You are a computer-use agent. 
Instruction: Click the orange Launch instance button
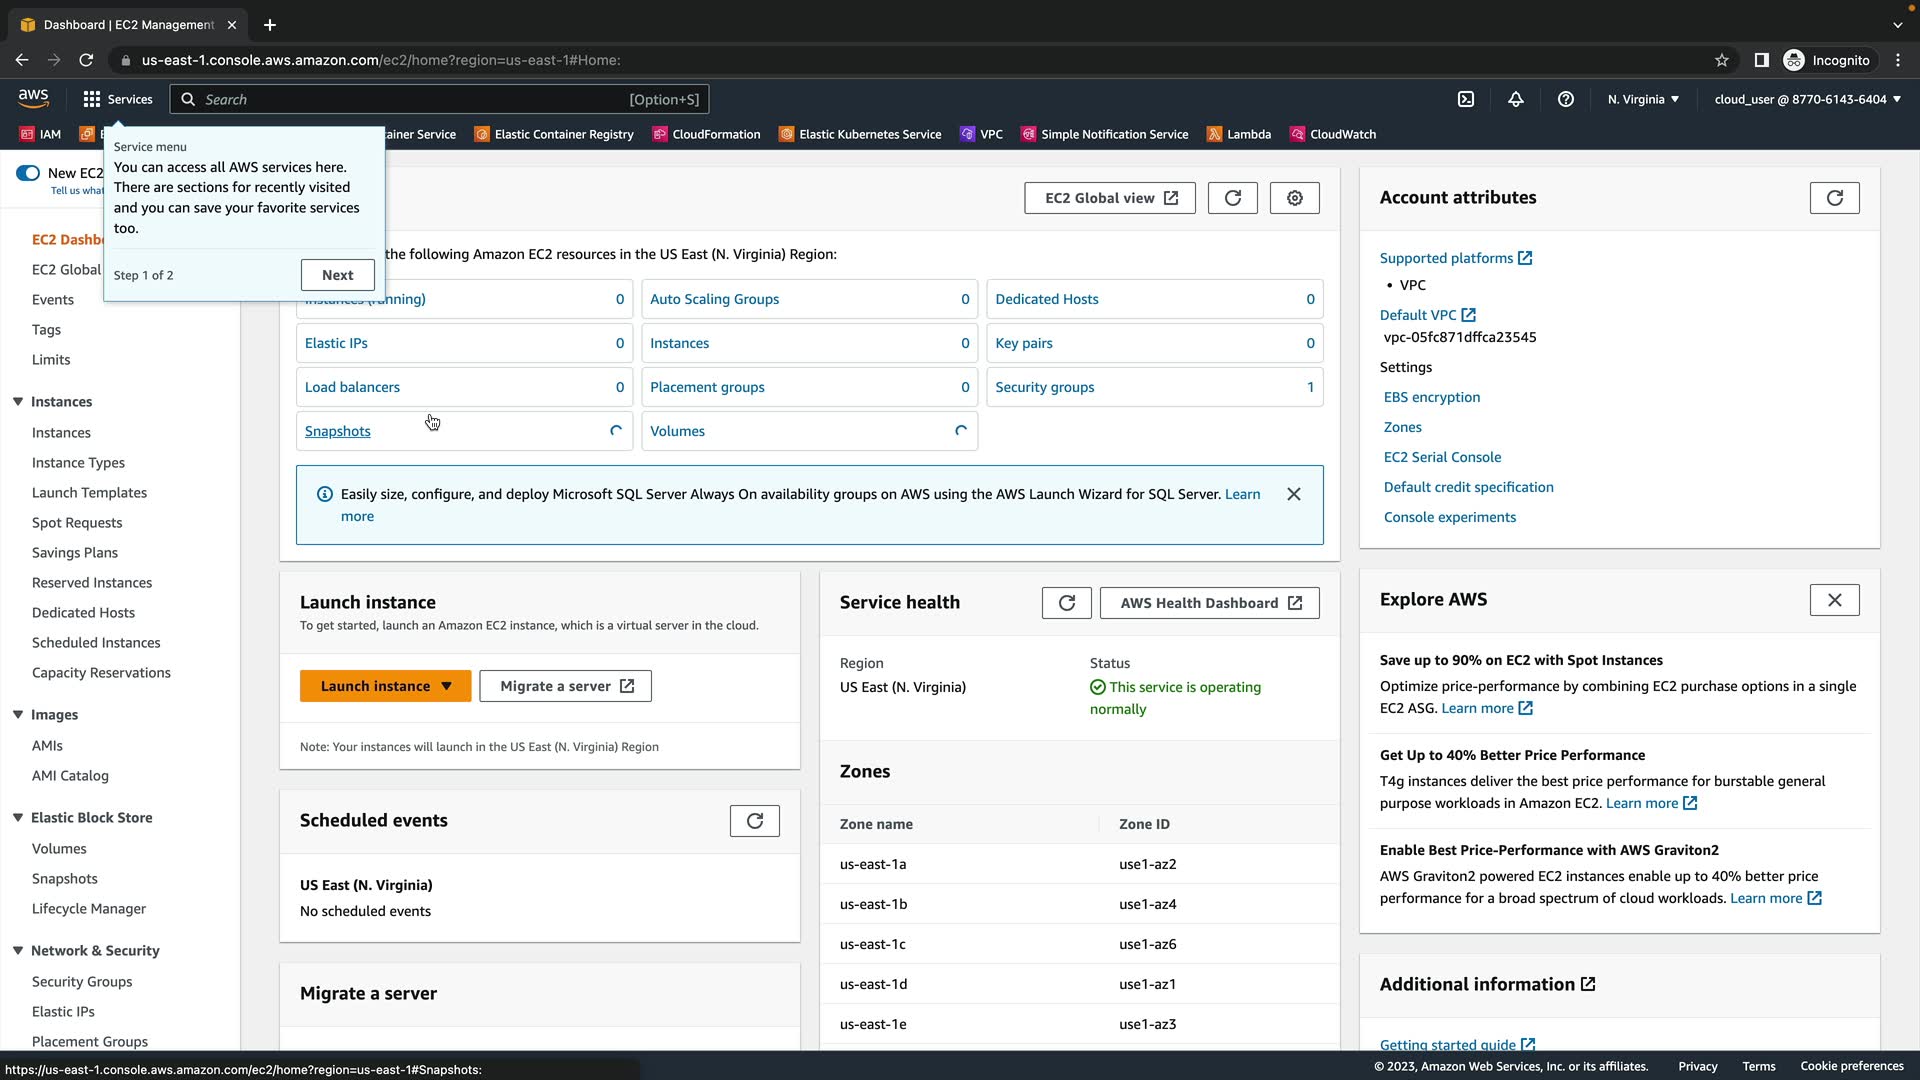click(375, 686)
